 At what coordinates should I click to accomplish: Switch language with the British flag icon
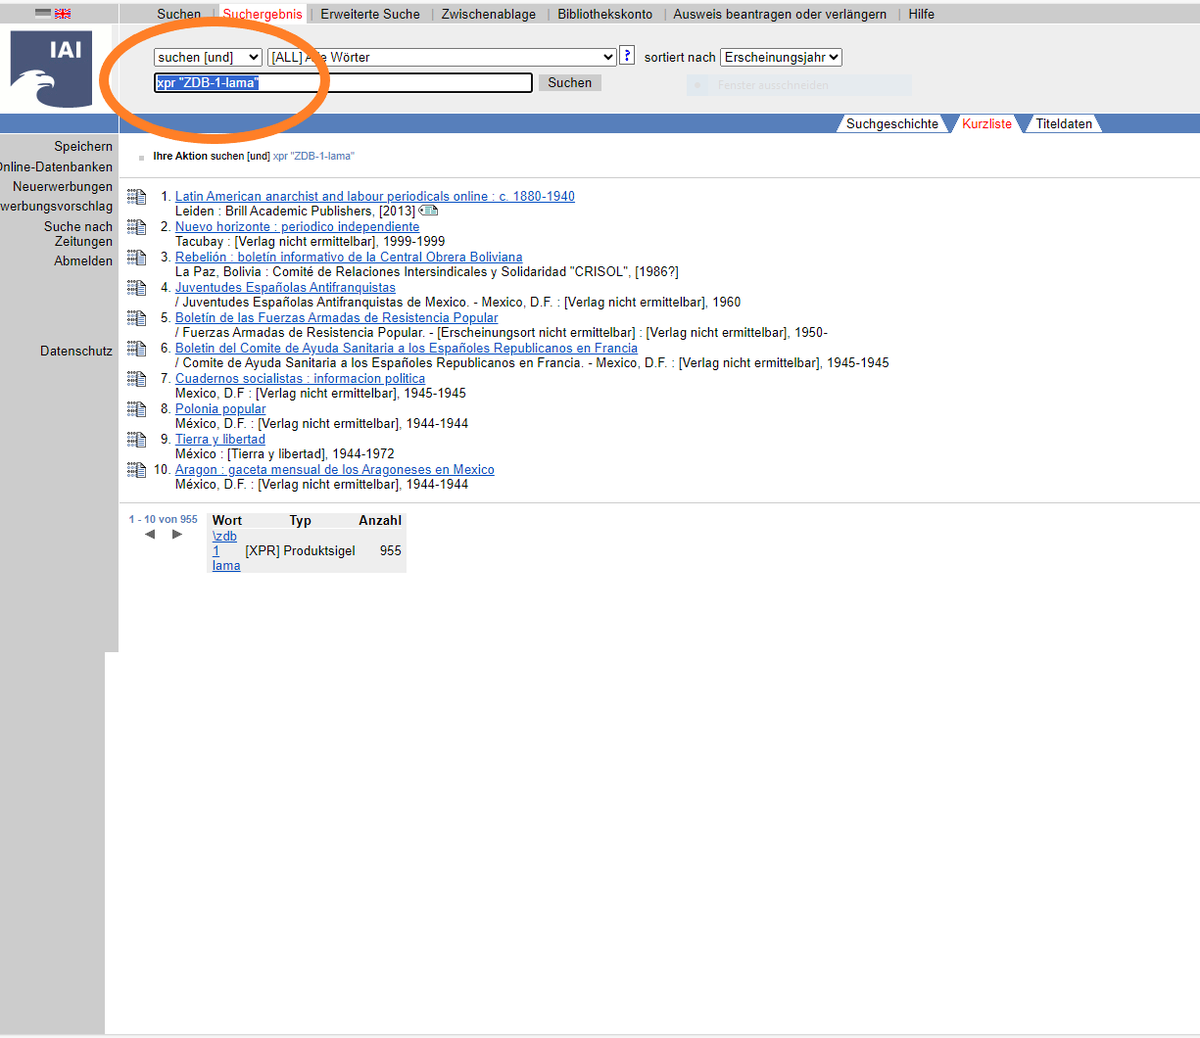[62, 14]
